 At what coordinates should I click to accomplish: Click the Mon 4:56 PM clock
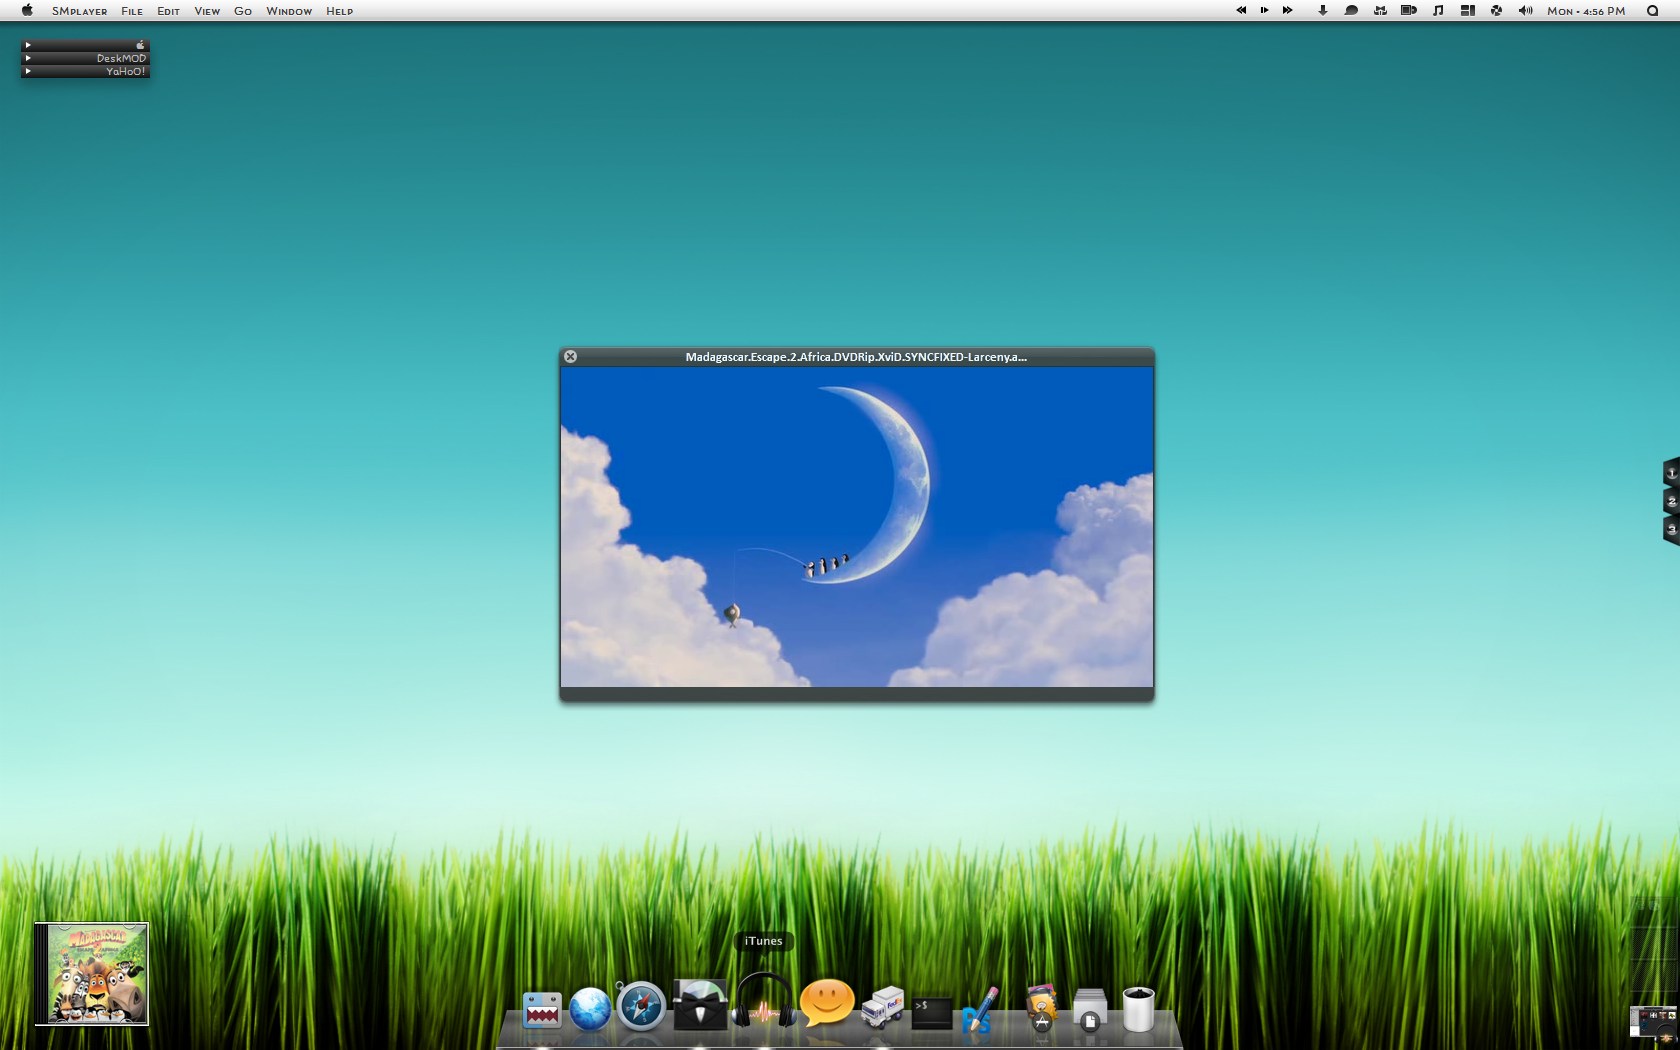click(1586, 11)
